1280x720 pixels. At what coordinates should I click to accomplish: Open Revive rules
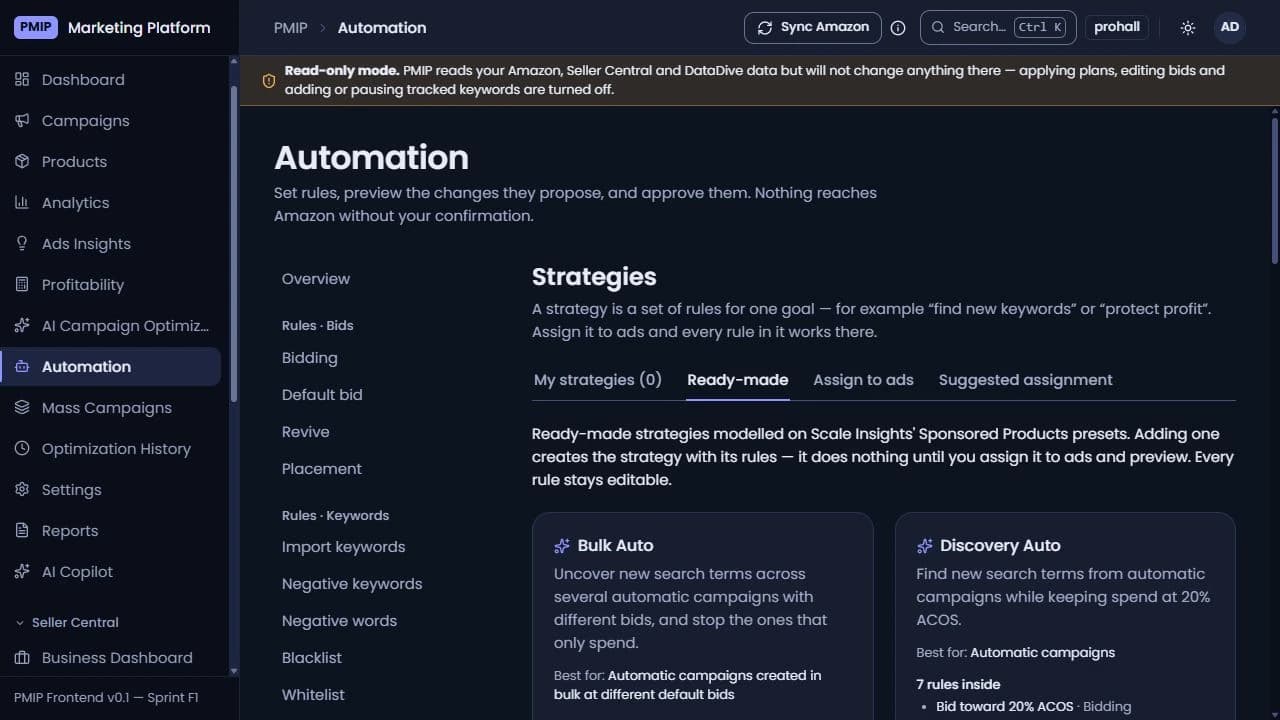[306, 432]
